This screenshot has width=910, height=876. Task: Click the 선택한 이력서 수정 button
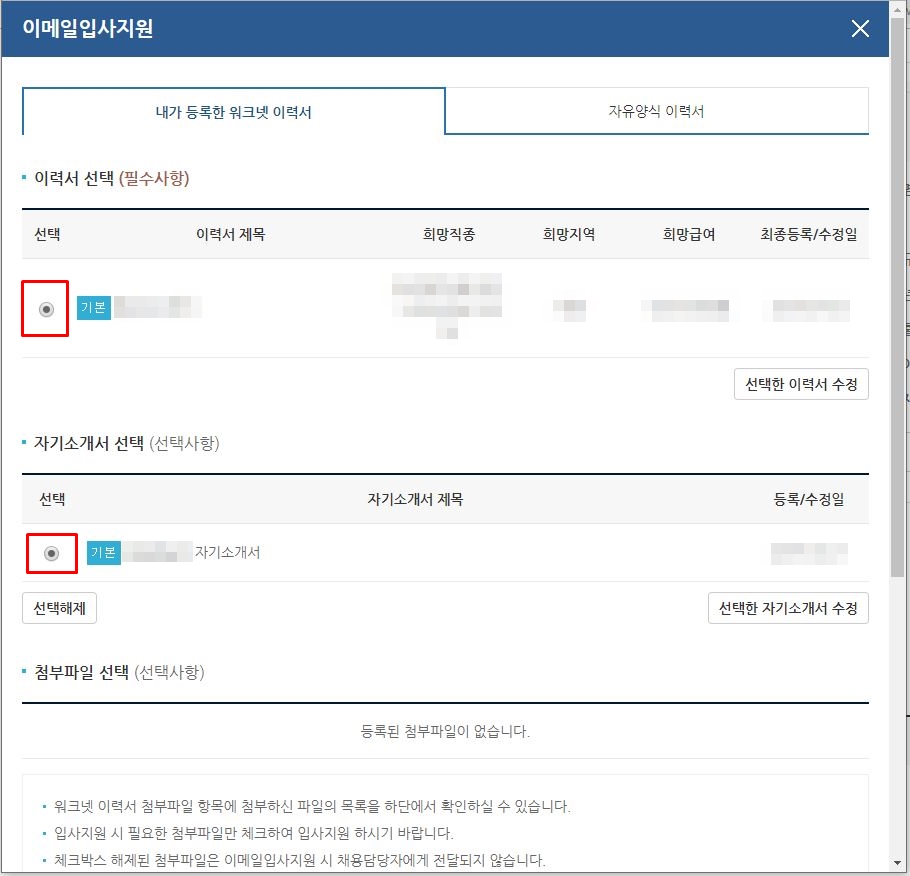[x=801, y=384]
